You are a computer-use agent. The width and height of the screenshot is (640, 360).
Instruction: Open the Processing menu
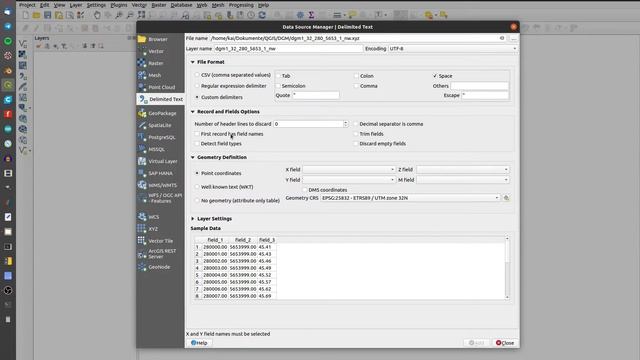tap(241, 5)
